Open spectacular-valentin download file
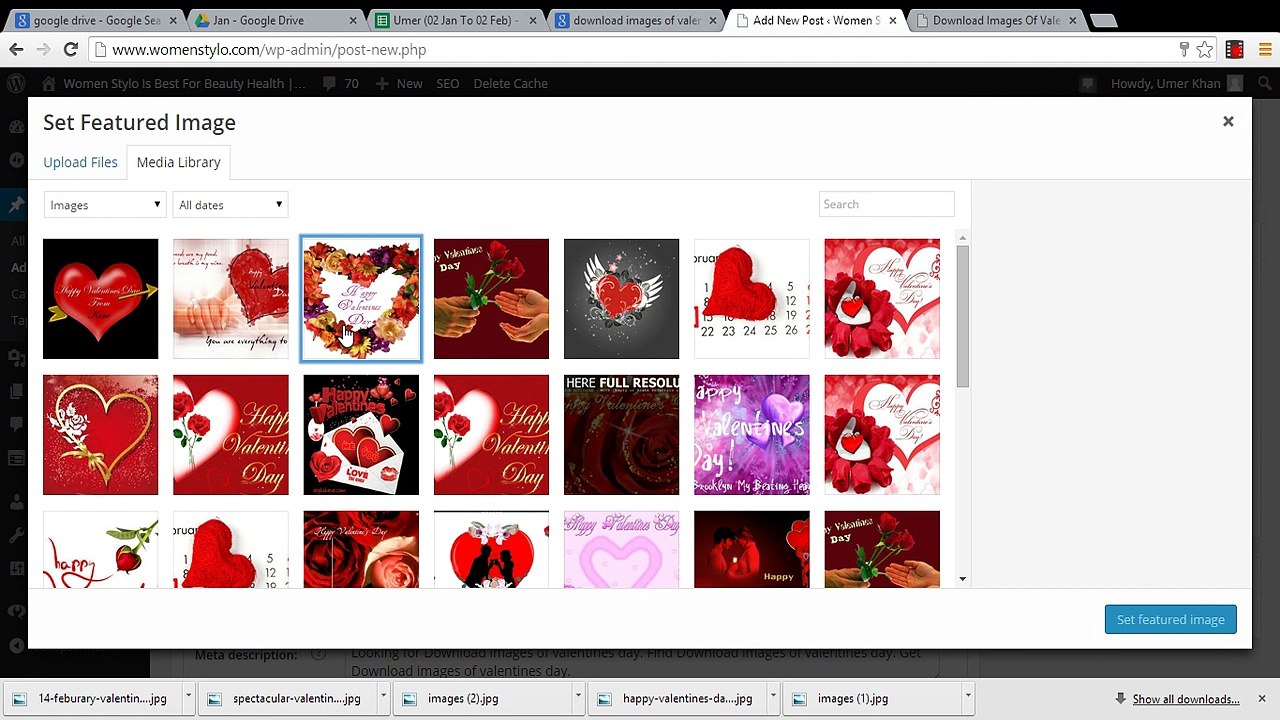This screenshot has height=720, width=1280. 285,698
